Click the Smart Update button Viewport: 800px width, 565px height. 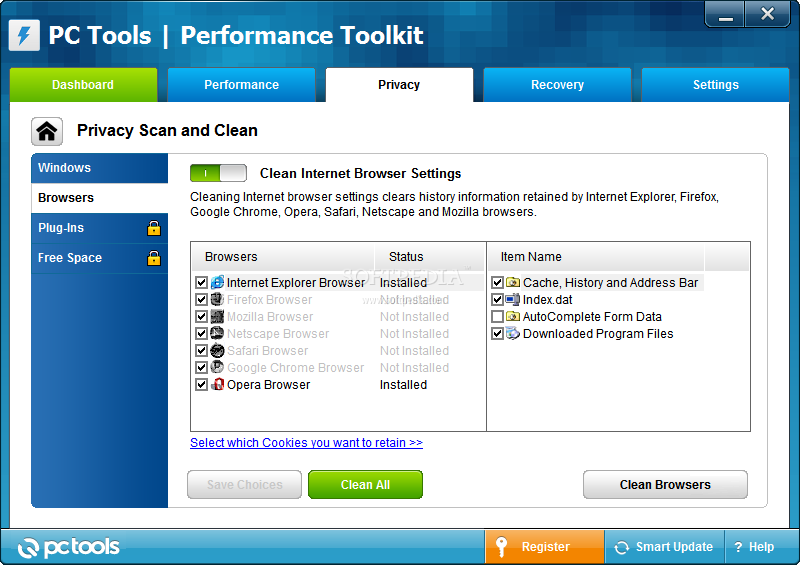pos(664,547)
